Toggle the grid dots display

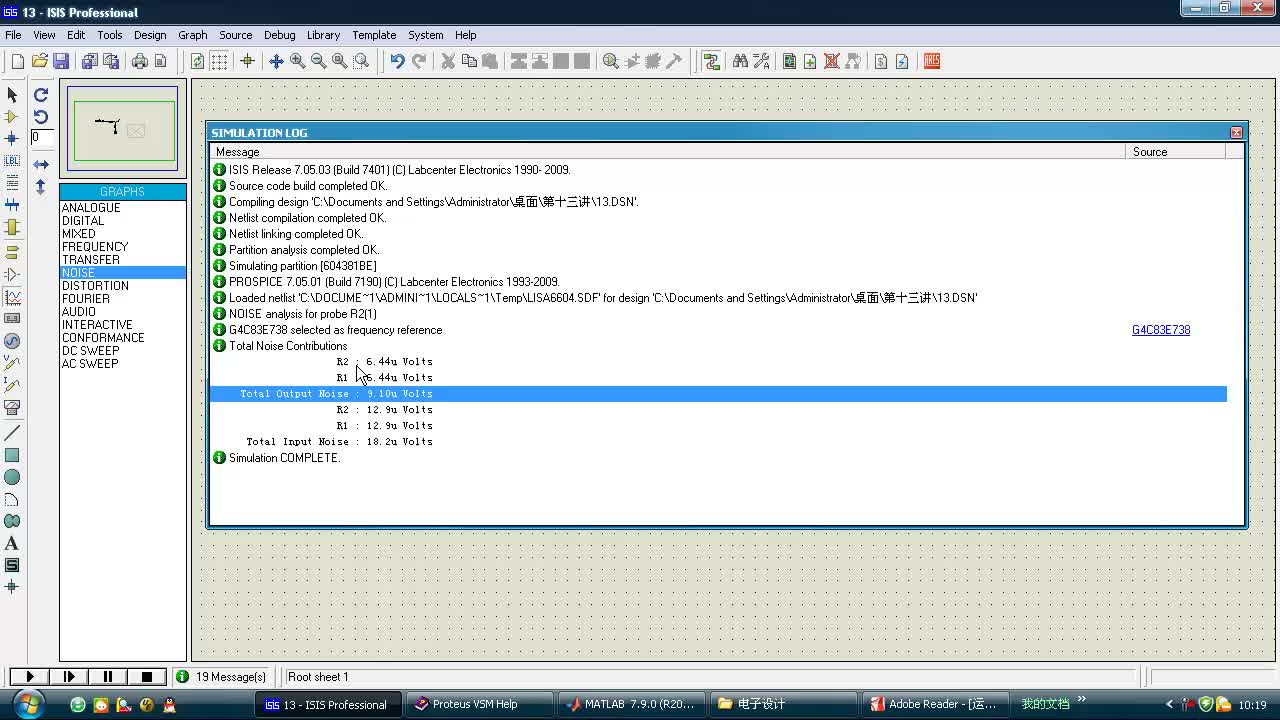219,61
